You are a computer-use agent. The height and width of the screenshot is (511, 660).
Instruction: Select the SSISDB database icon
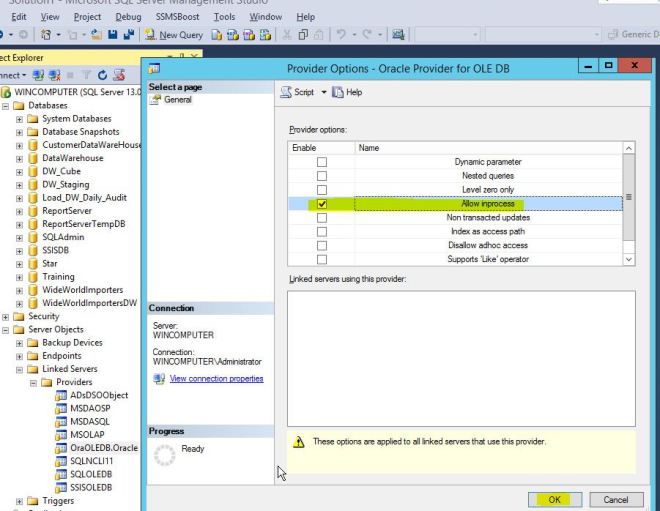coord(34,249)
